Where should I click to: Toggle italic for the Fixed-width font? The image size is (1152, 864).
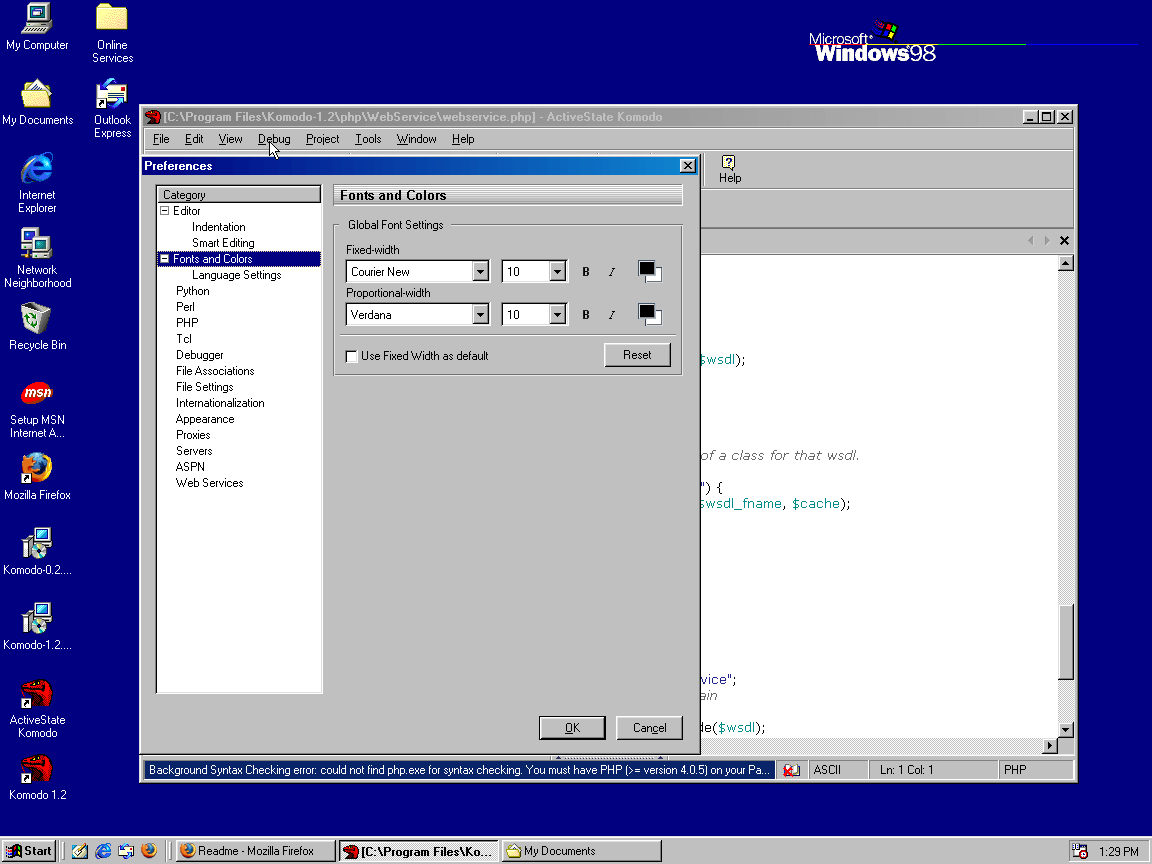tap(611, 272)
